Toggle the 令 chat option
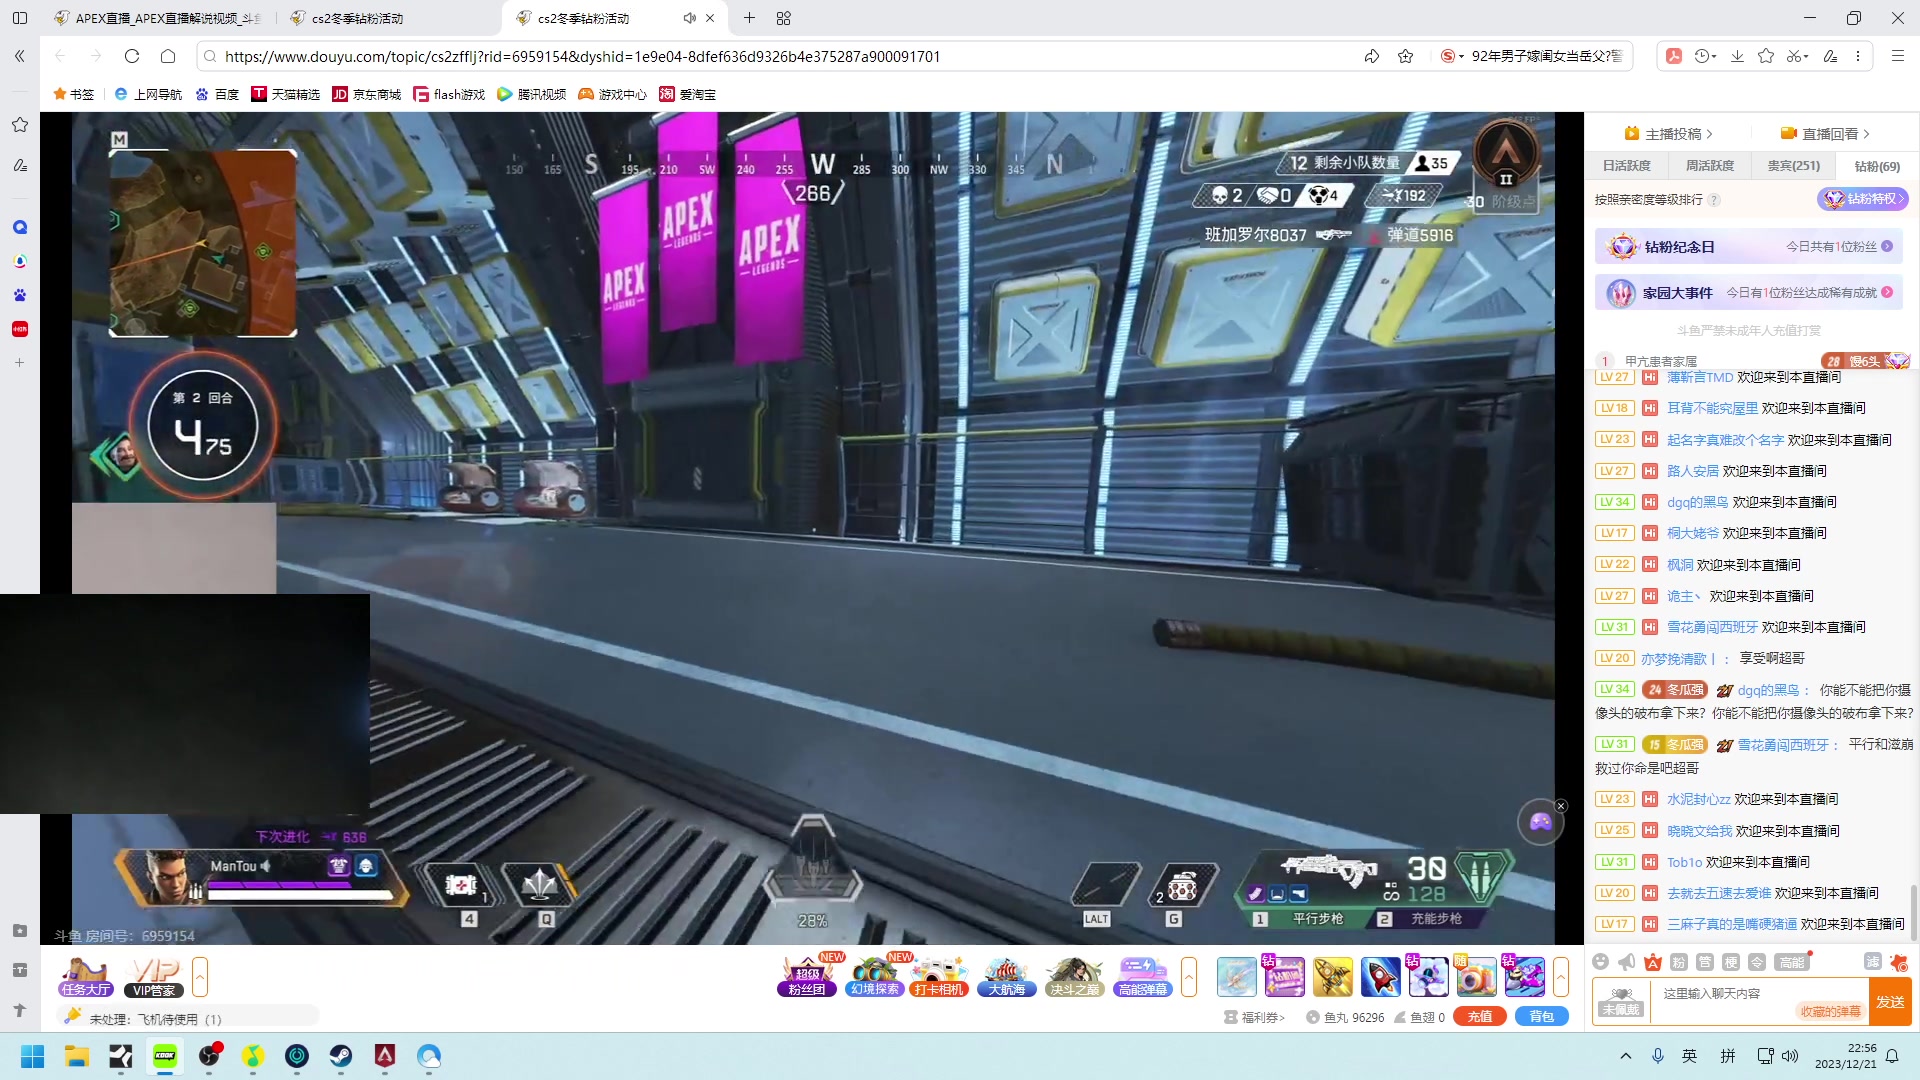Screen dimensions: 1920x1080 [x=1757, y=962]
